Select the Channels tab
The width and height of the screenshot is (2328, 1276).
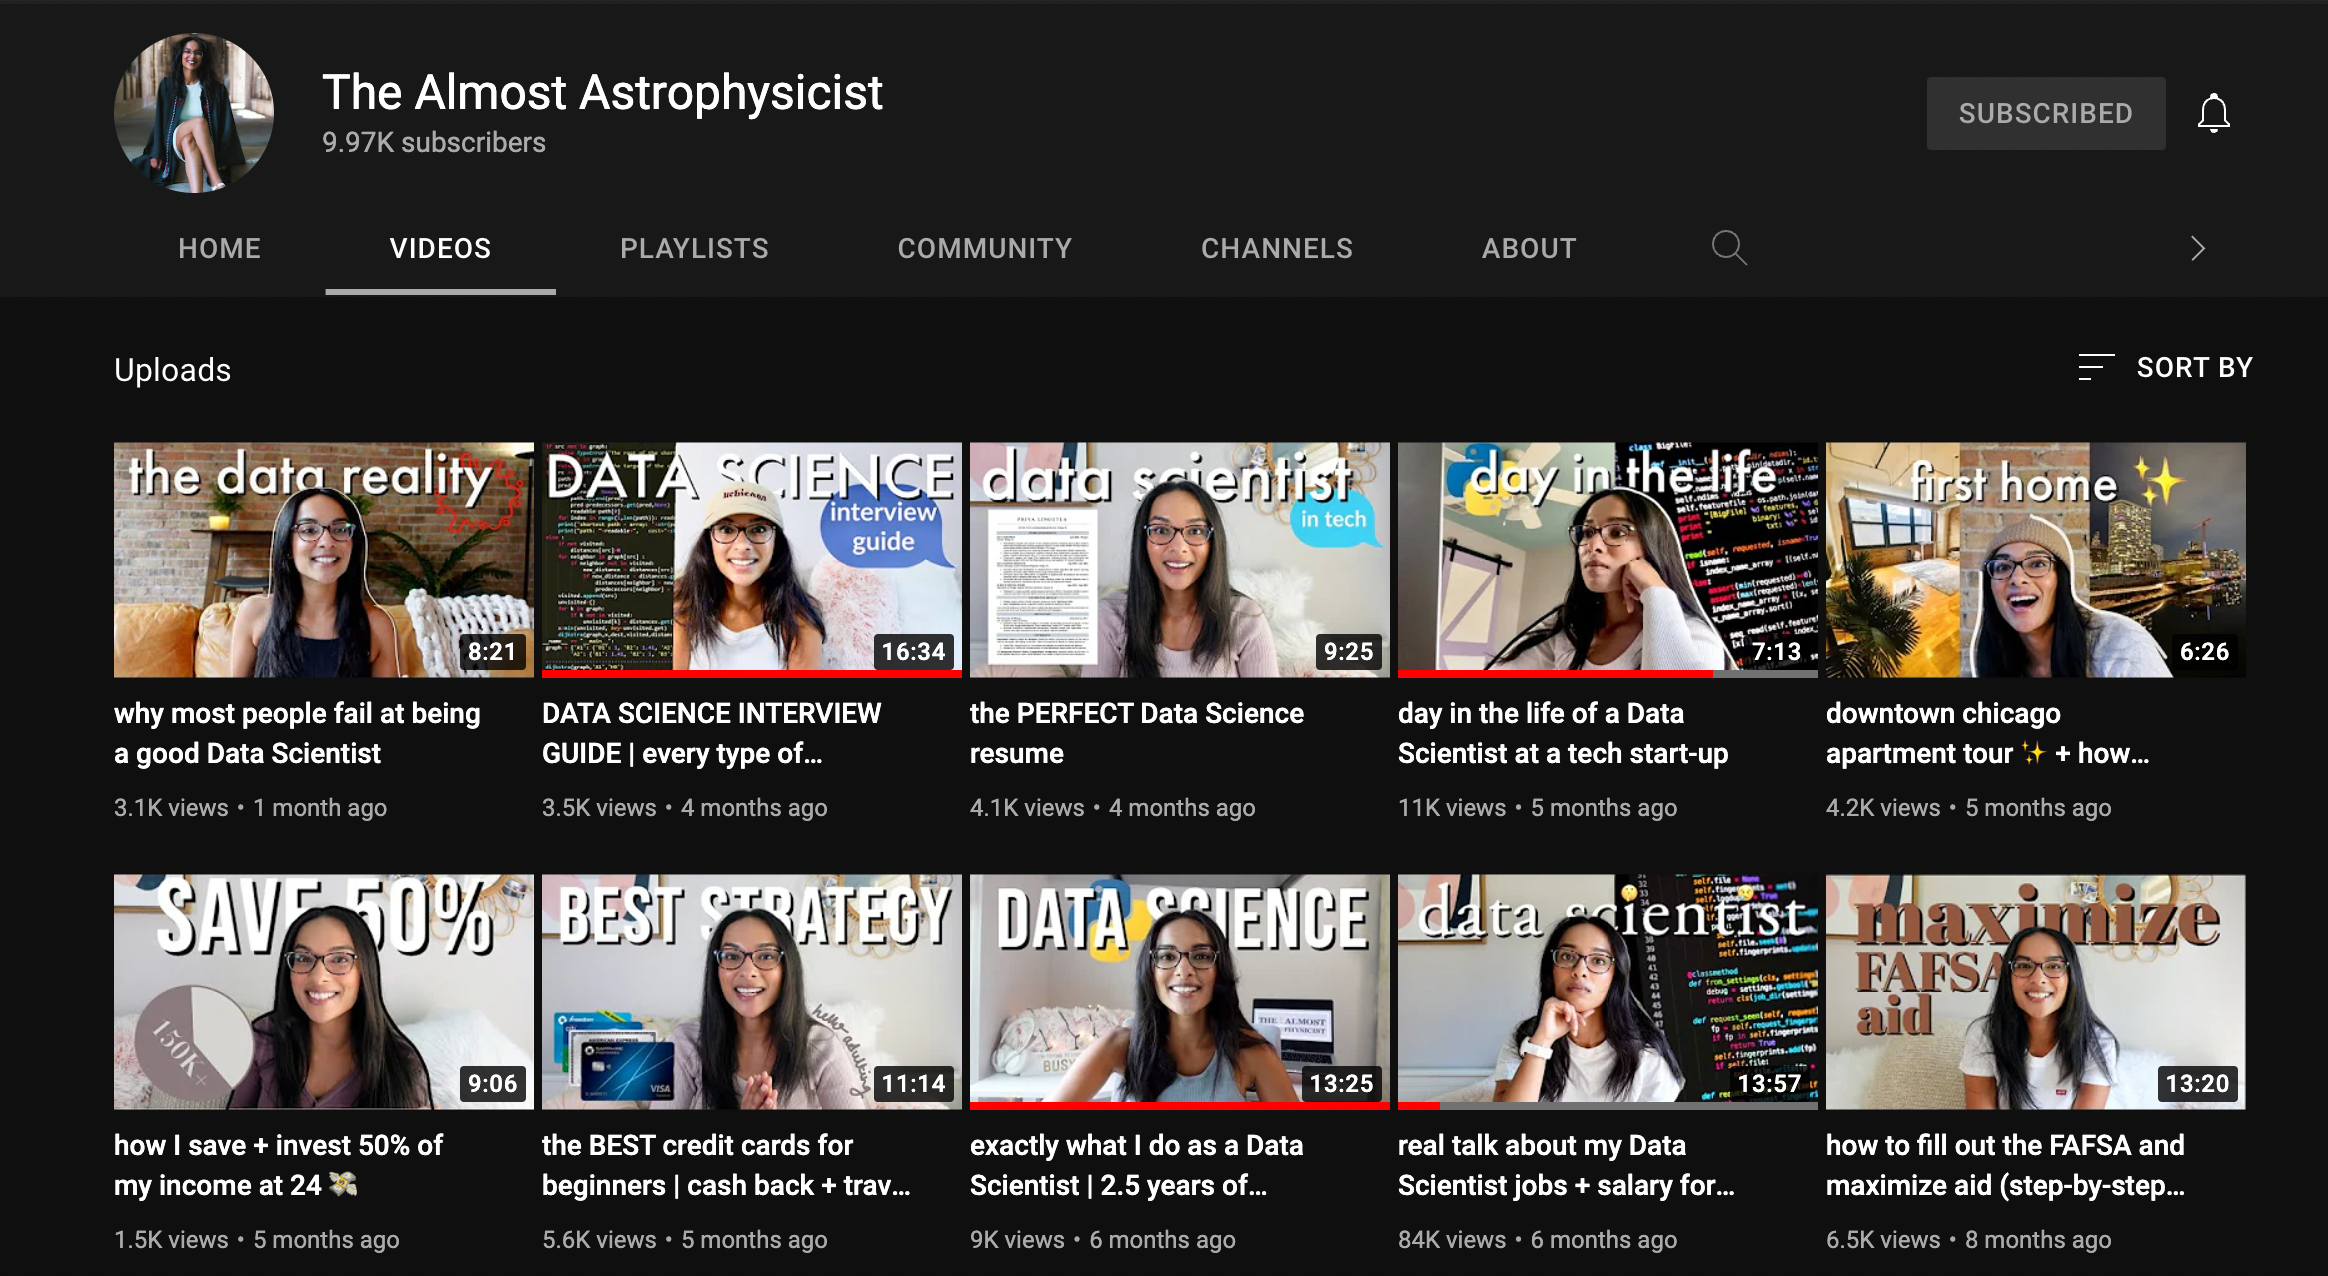coord(1276,248)
